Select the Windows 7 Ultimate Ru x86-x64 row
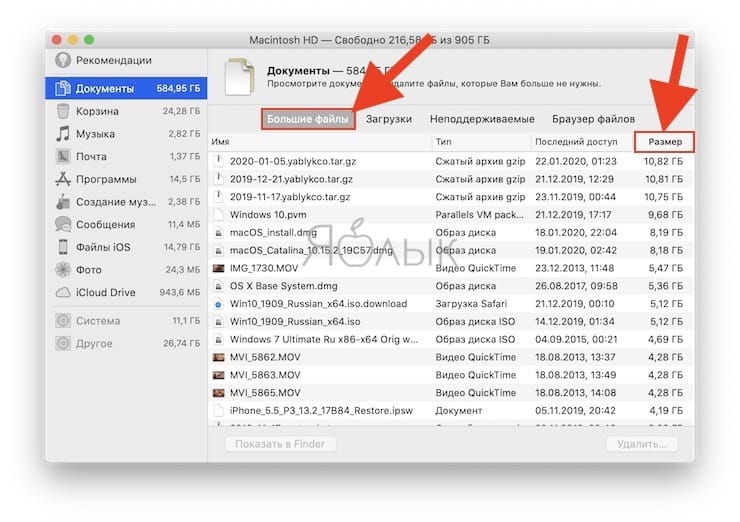This screenshot has height=522, width=740. click(x=451, y=339)
